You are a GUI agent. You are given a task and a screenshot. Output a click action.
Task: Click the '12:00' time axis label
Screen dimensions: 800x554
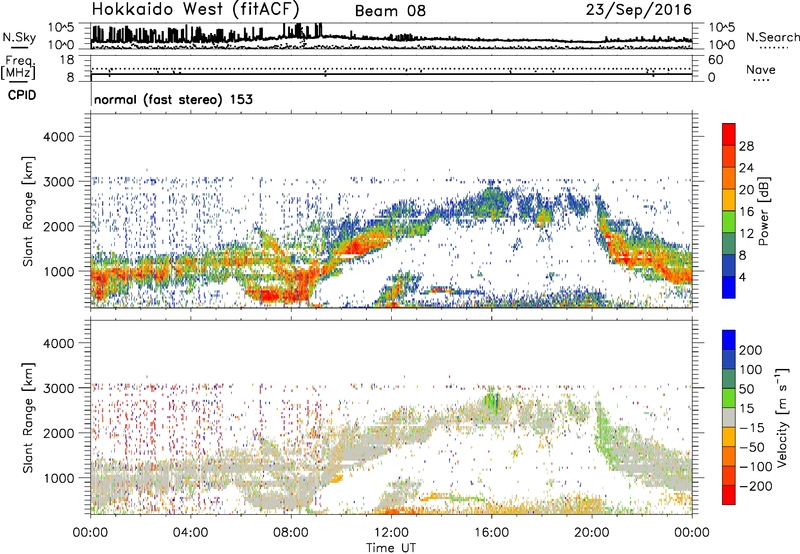[391, 533]
